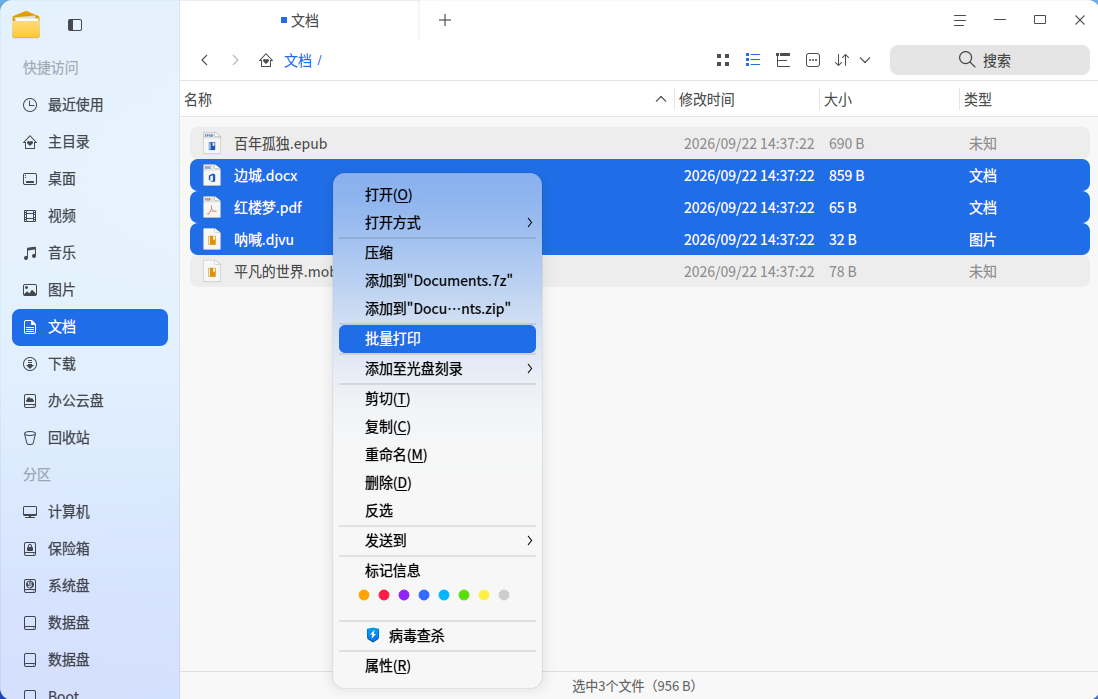Select the 平凡的世界 file row
This screenshot has width=1098, height=699.
coord(639,272)
